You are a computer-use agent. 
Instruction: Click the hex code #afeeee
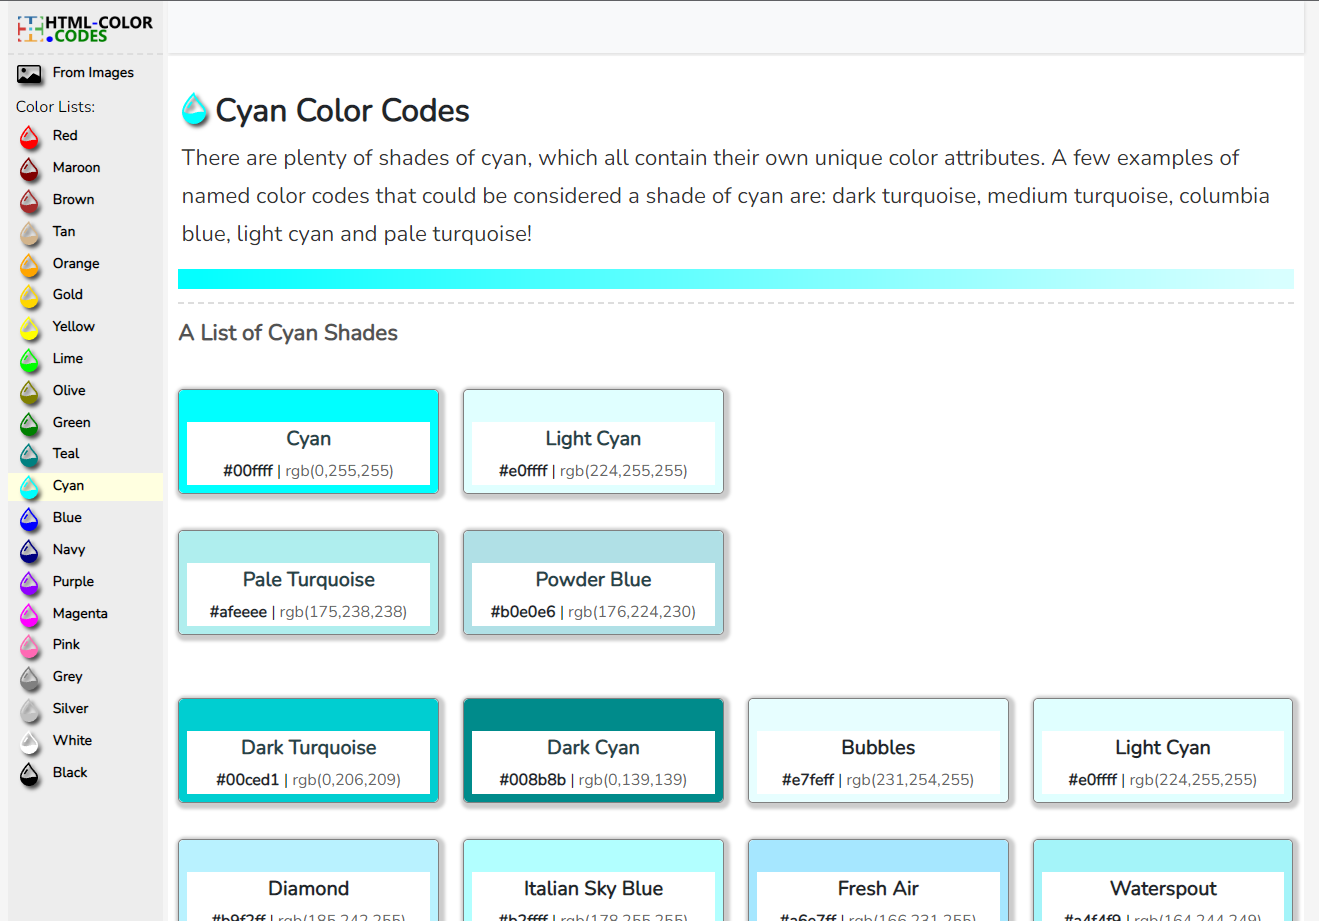point(238,612)
